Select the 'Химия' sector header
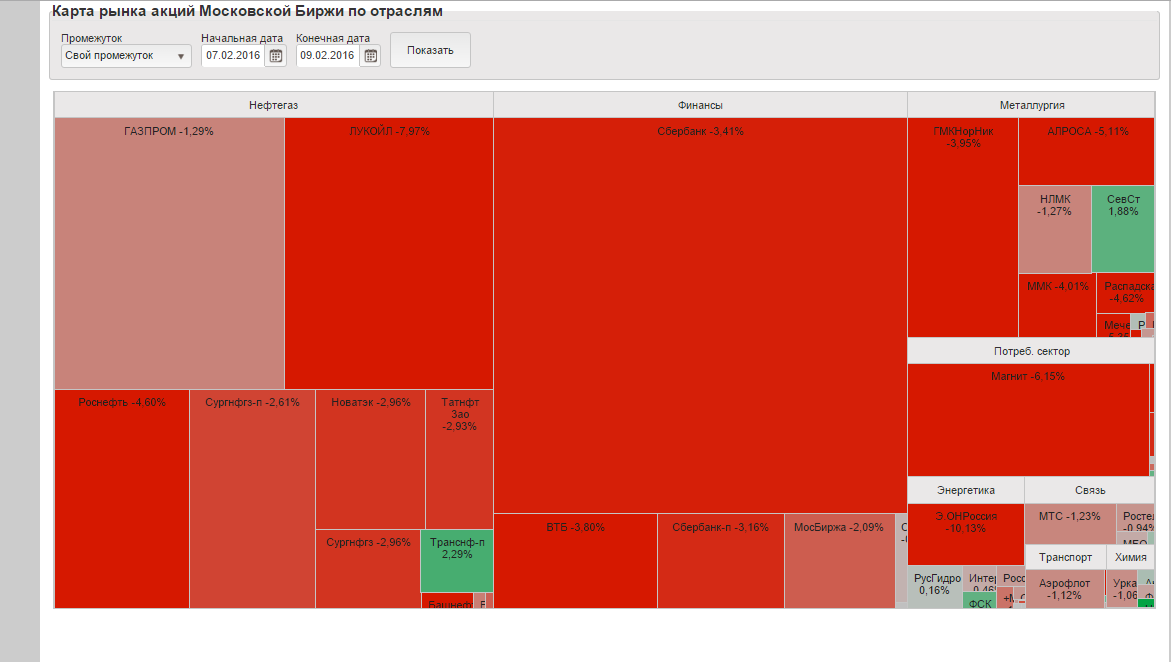Screen dimensions: 1171x662 click(1130, 557)
